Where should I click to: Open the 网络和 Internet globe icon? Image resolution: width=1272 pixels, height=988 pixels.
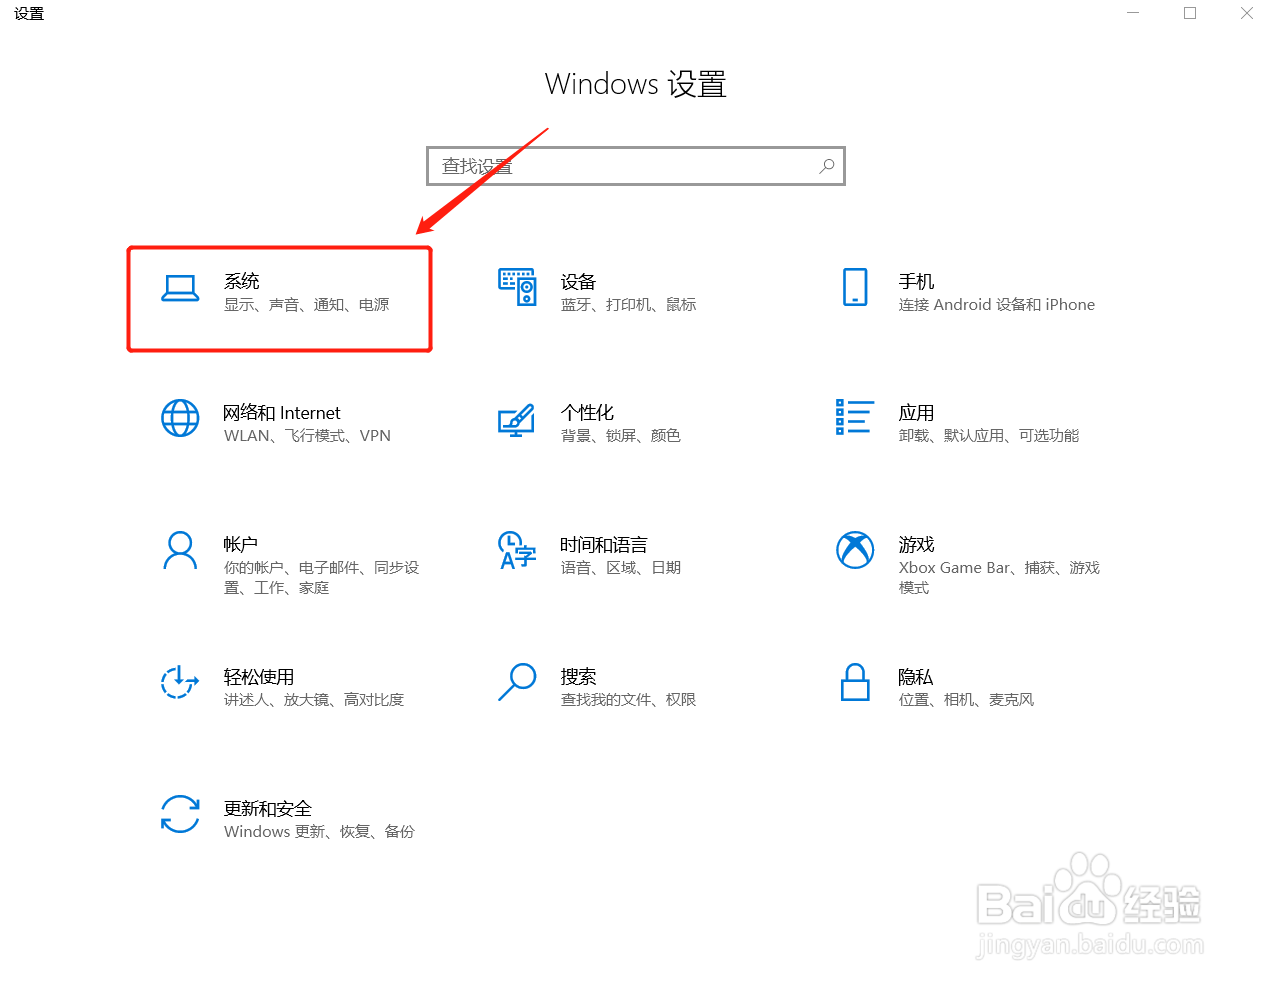point(180,419)
